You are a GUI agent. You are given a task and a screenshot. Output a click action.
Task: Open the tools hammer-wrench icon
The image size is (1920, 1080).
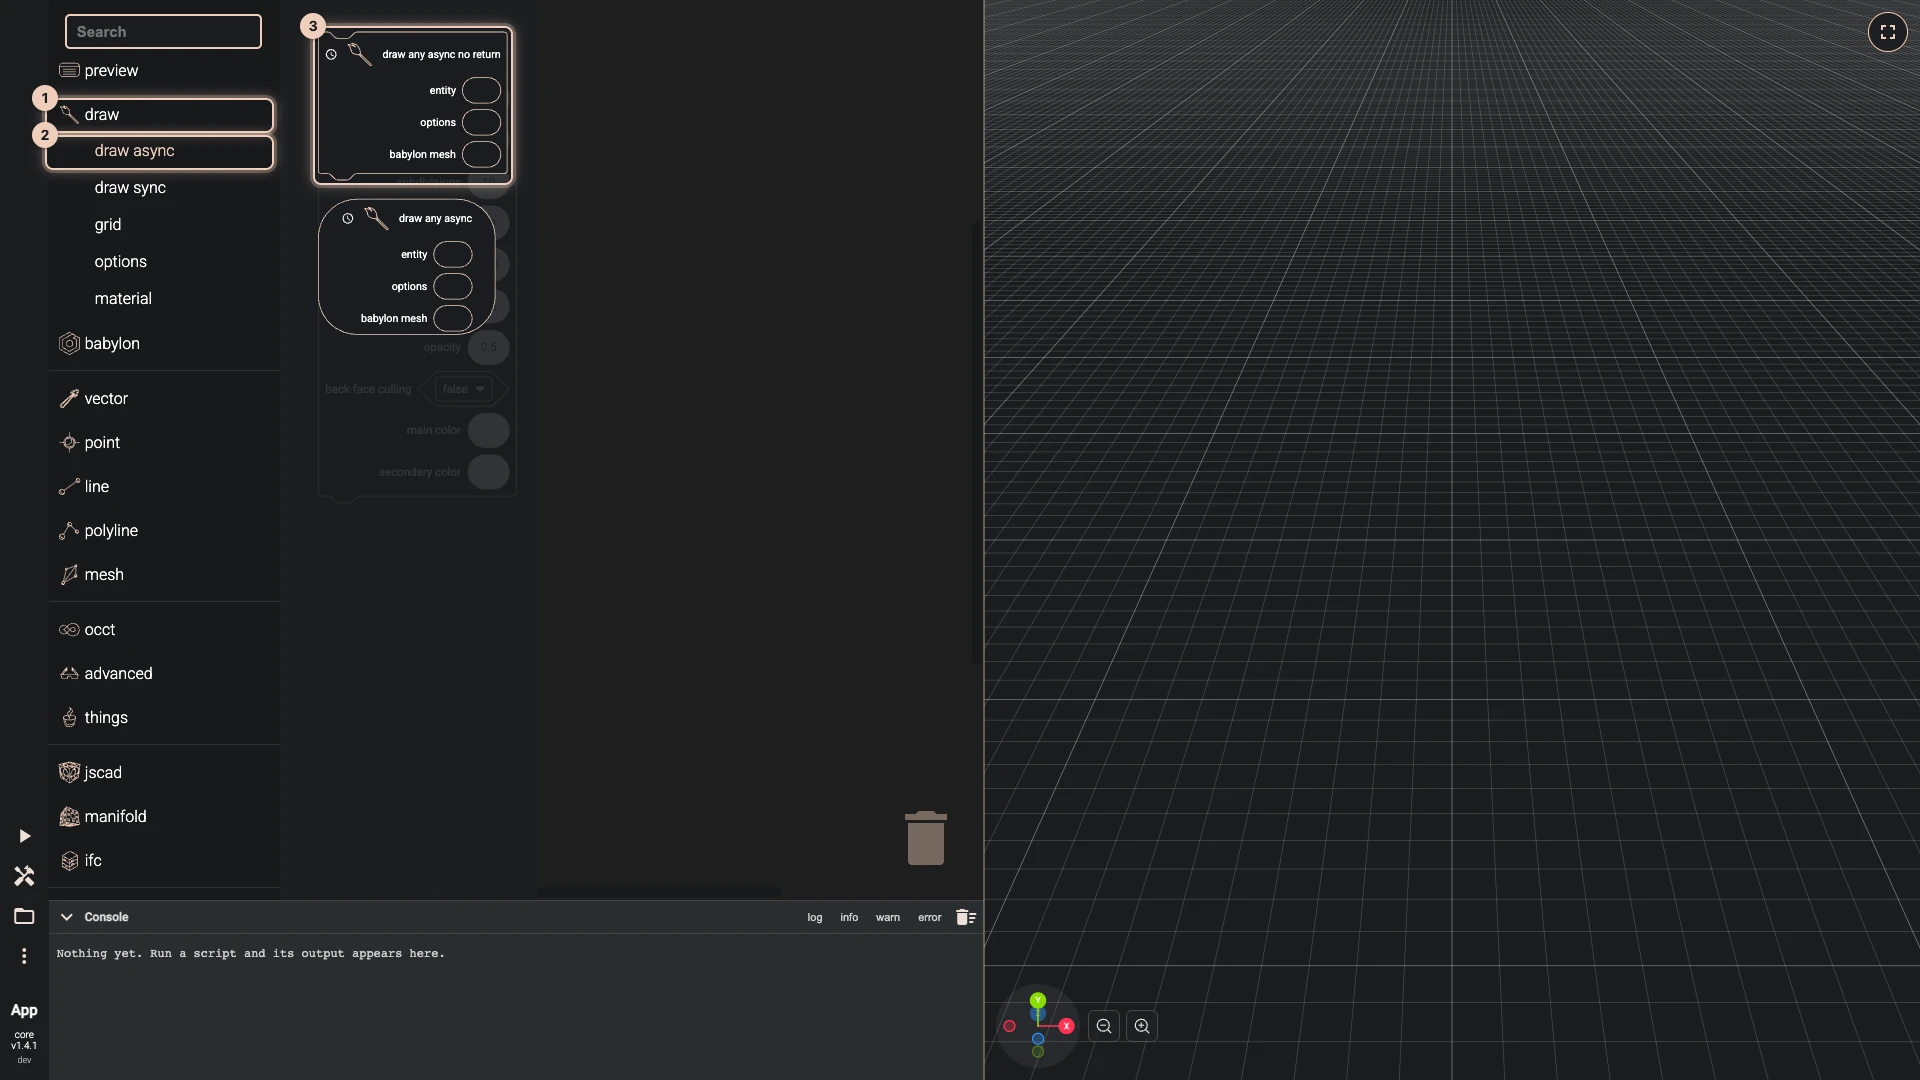(24, 876)
